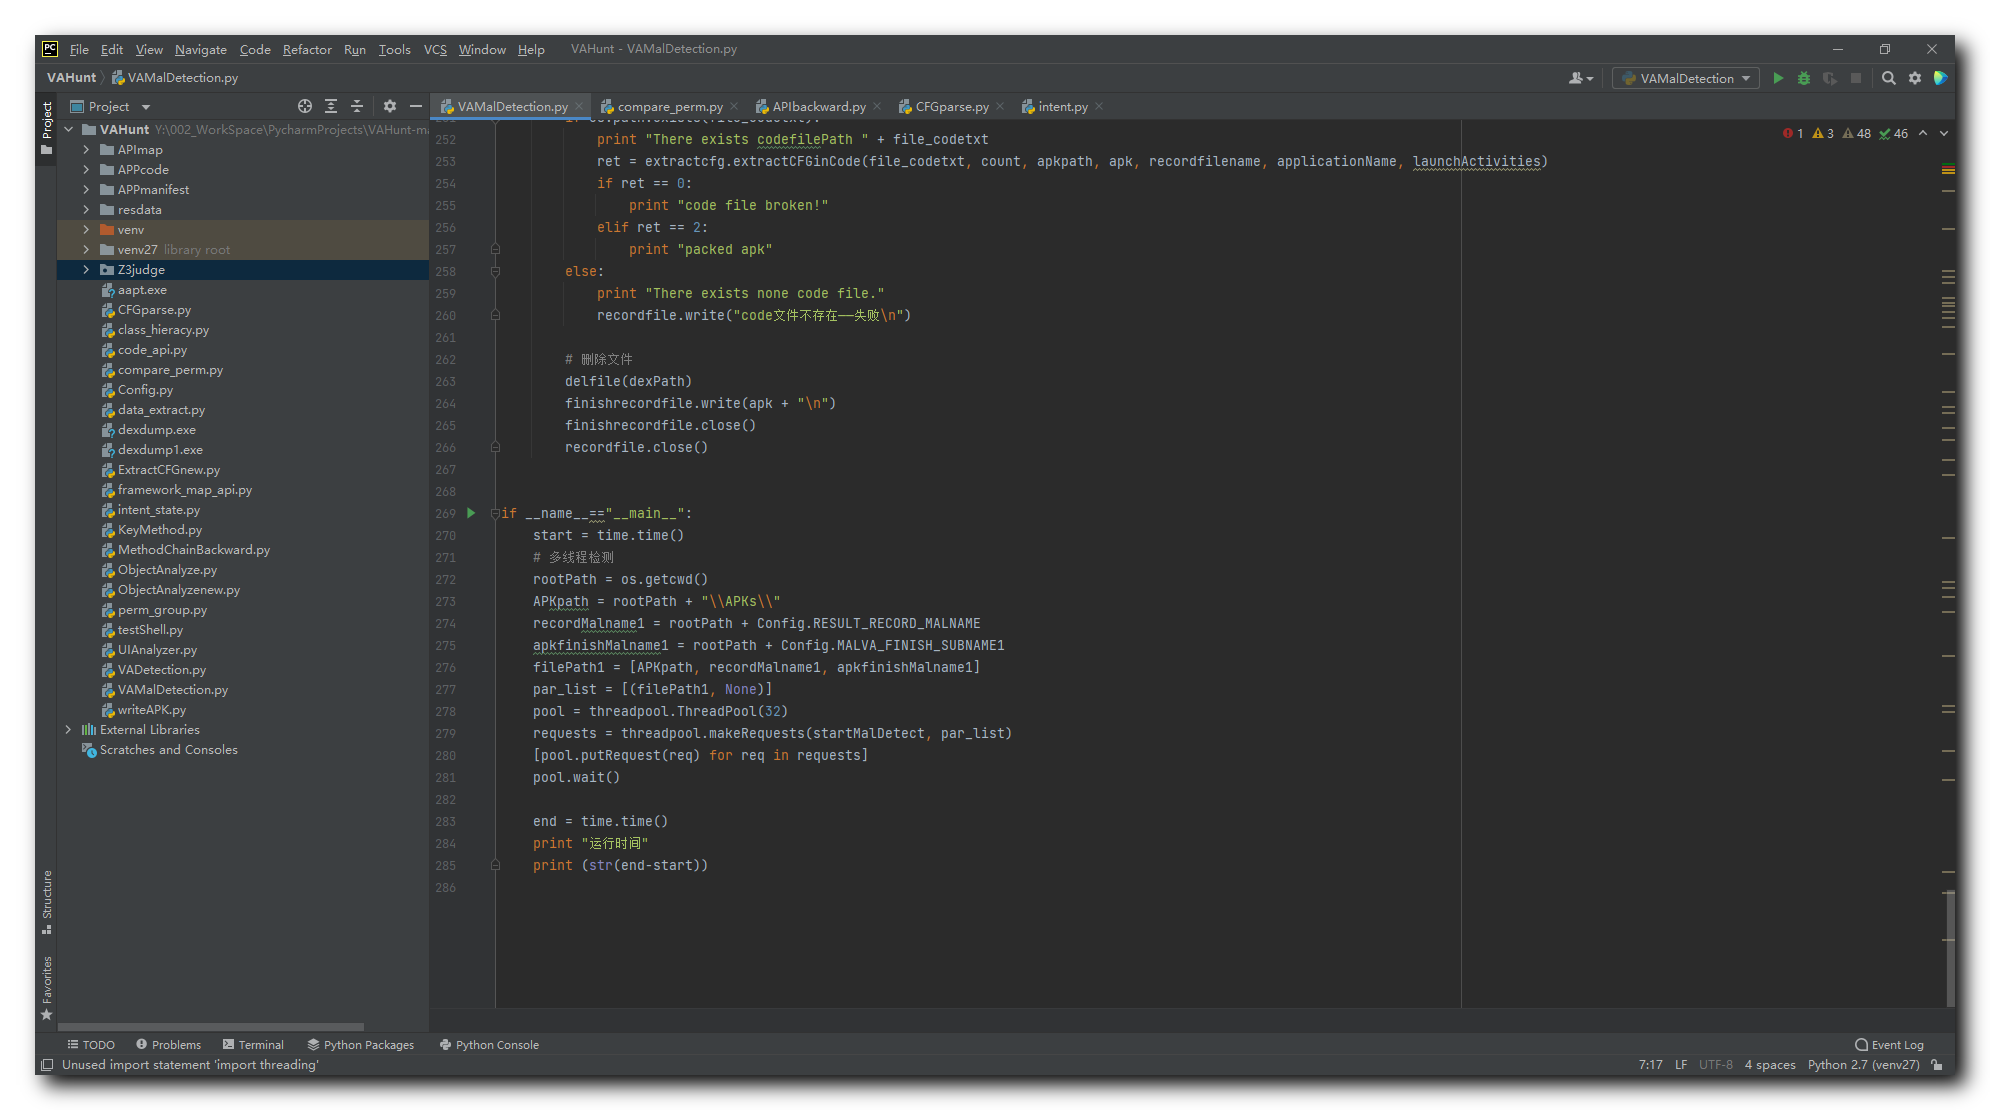Screen dimensions: 1990x1110
Task: Hide the Project tool window
Action: pos(416,106)
